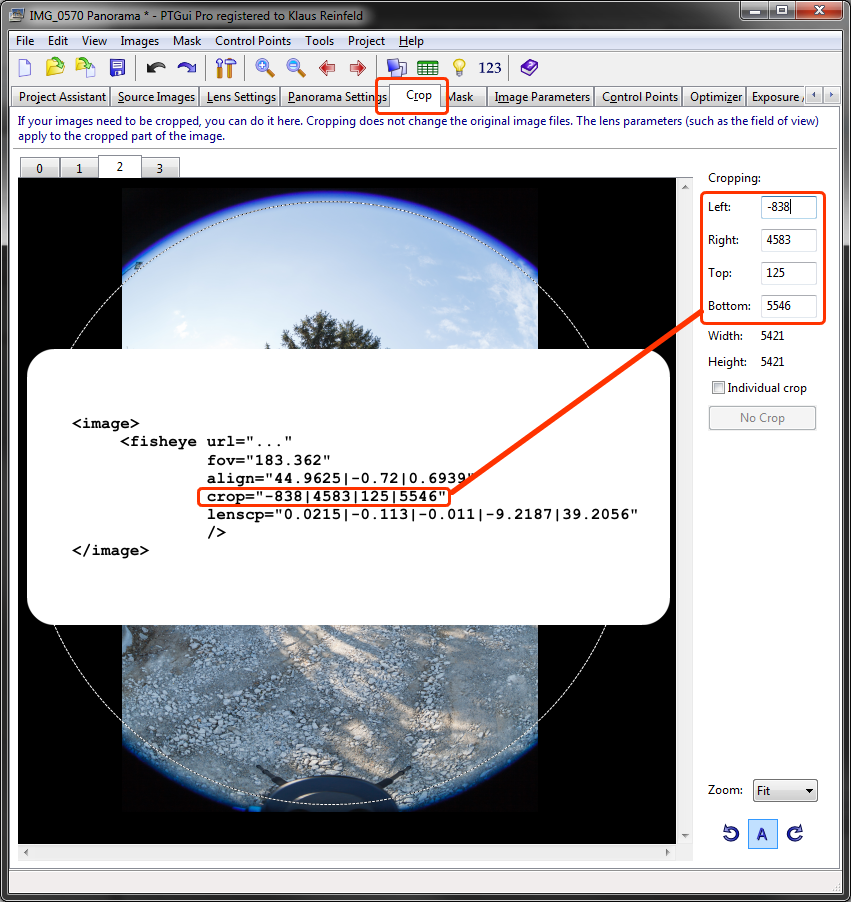
Task: Click the Undo arrow in toolbar
Action: (155, 68)
